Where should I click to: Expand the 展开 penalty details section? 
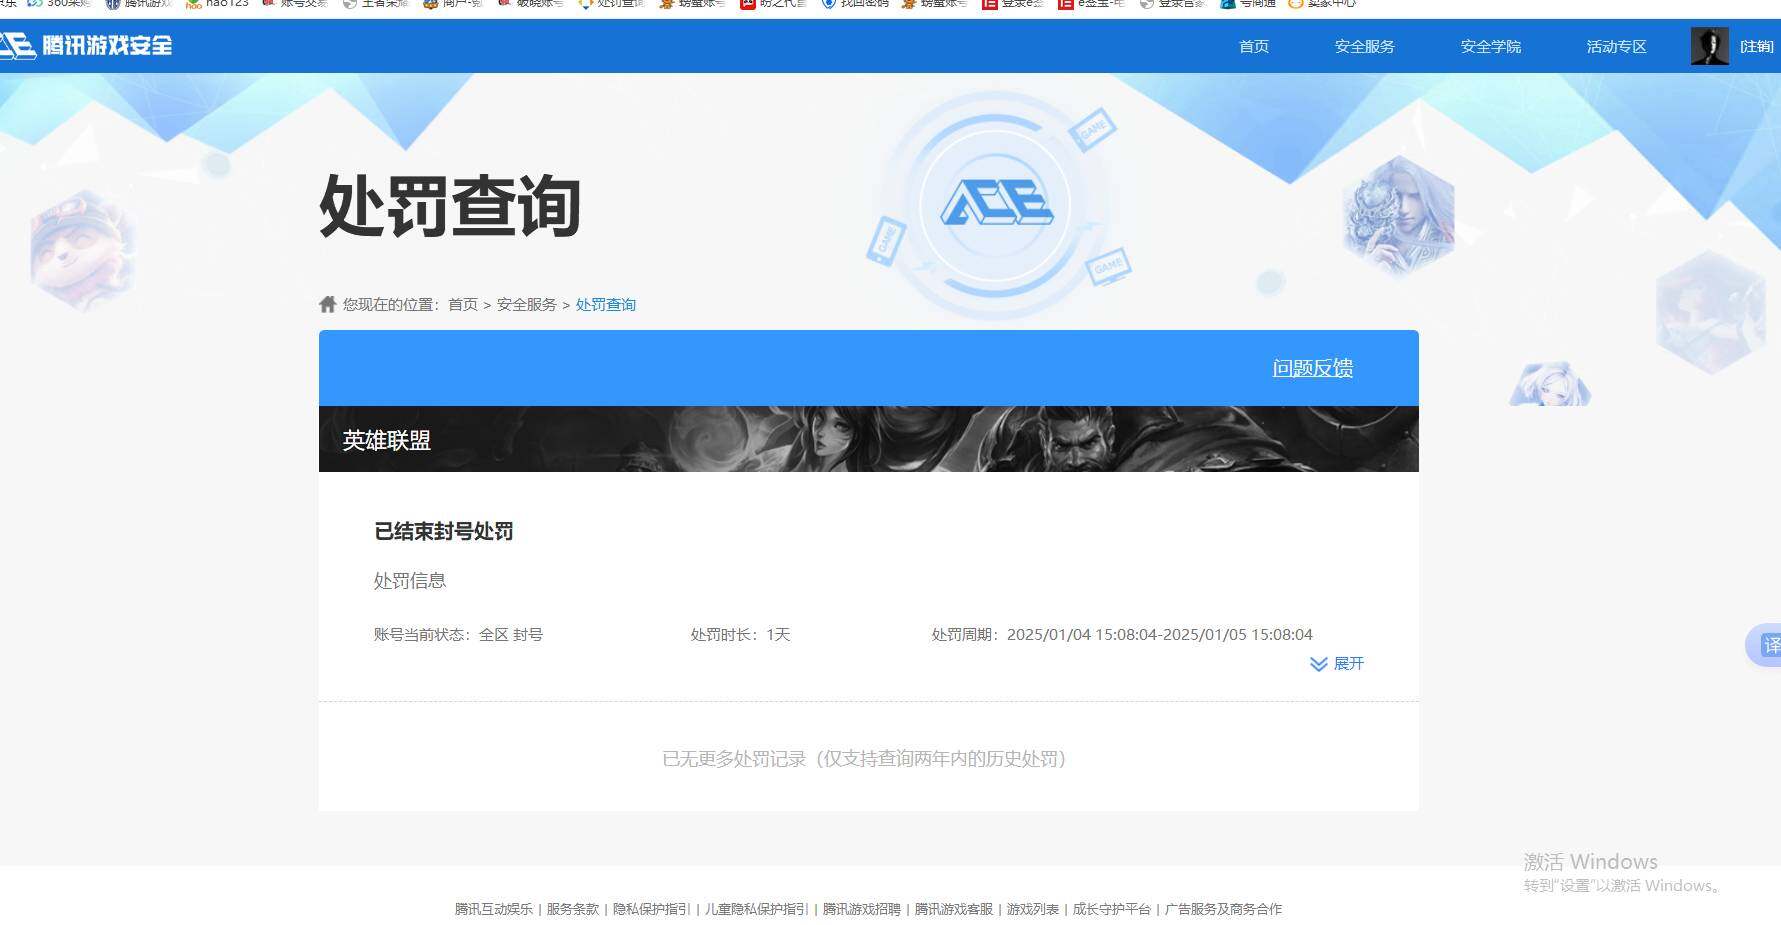1348,663
